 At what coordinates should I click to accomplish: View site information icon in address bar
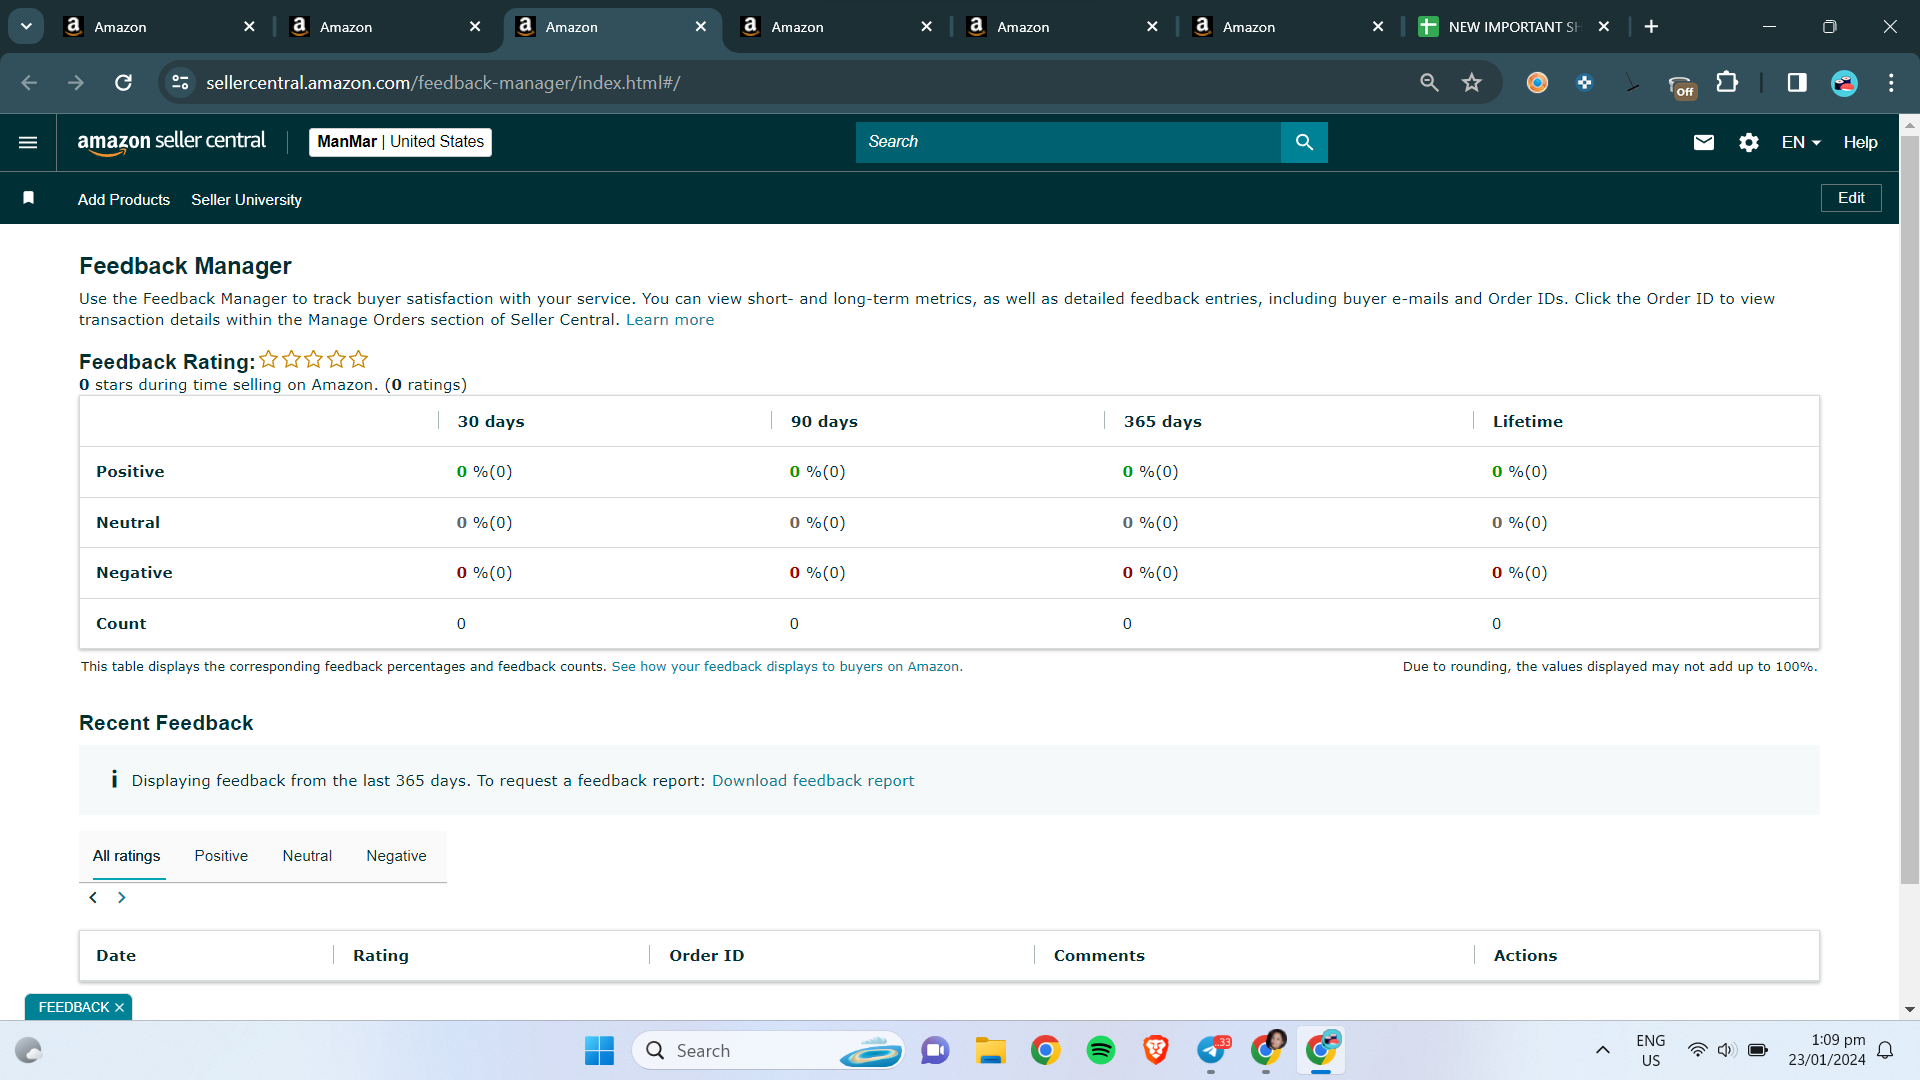point(180,83)
